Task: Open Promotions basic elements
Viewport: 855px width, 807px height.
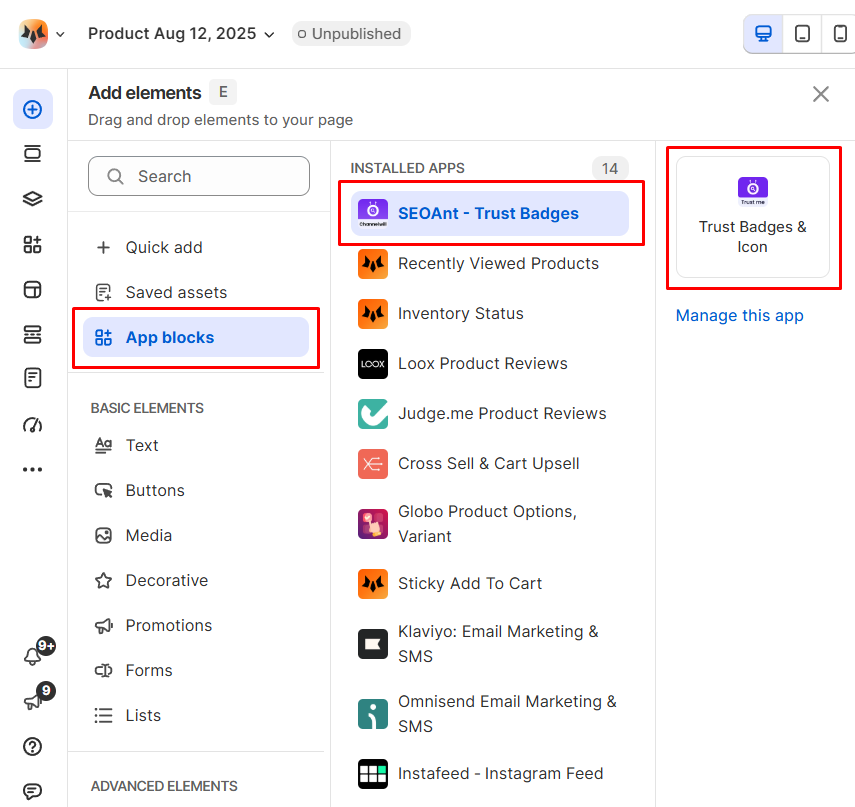Action: (196, 625)
